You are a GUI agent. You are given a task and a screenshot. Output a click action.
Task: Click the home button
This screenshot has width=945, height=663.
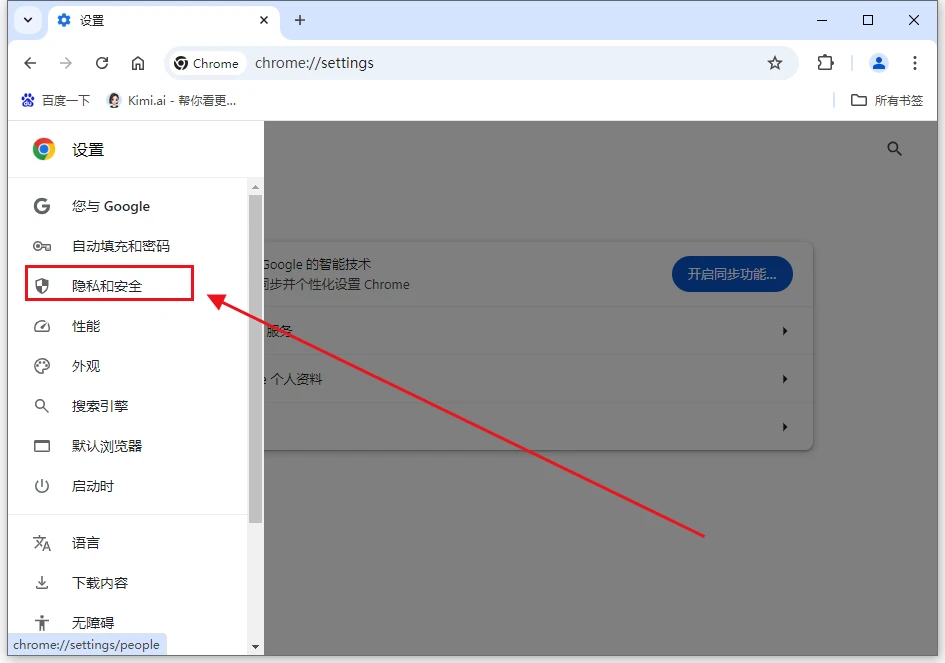[x=138, y=63]
